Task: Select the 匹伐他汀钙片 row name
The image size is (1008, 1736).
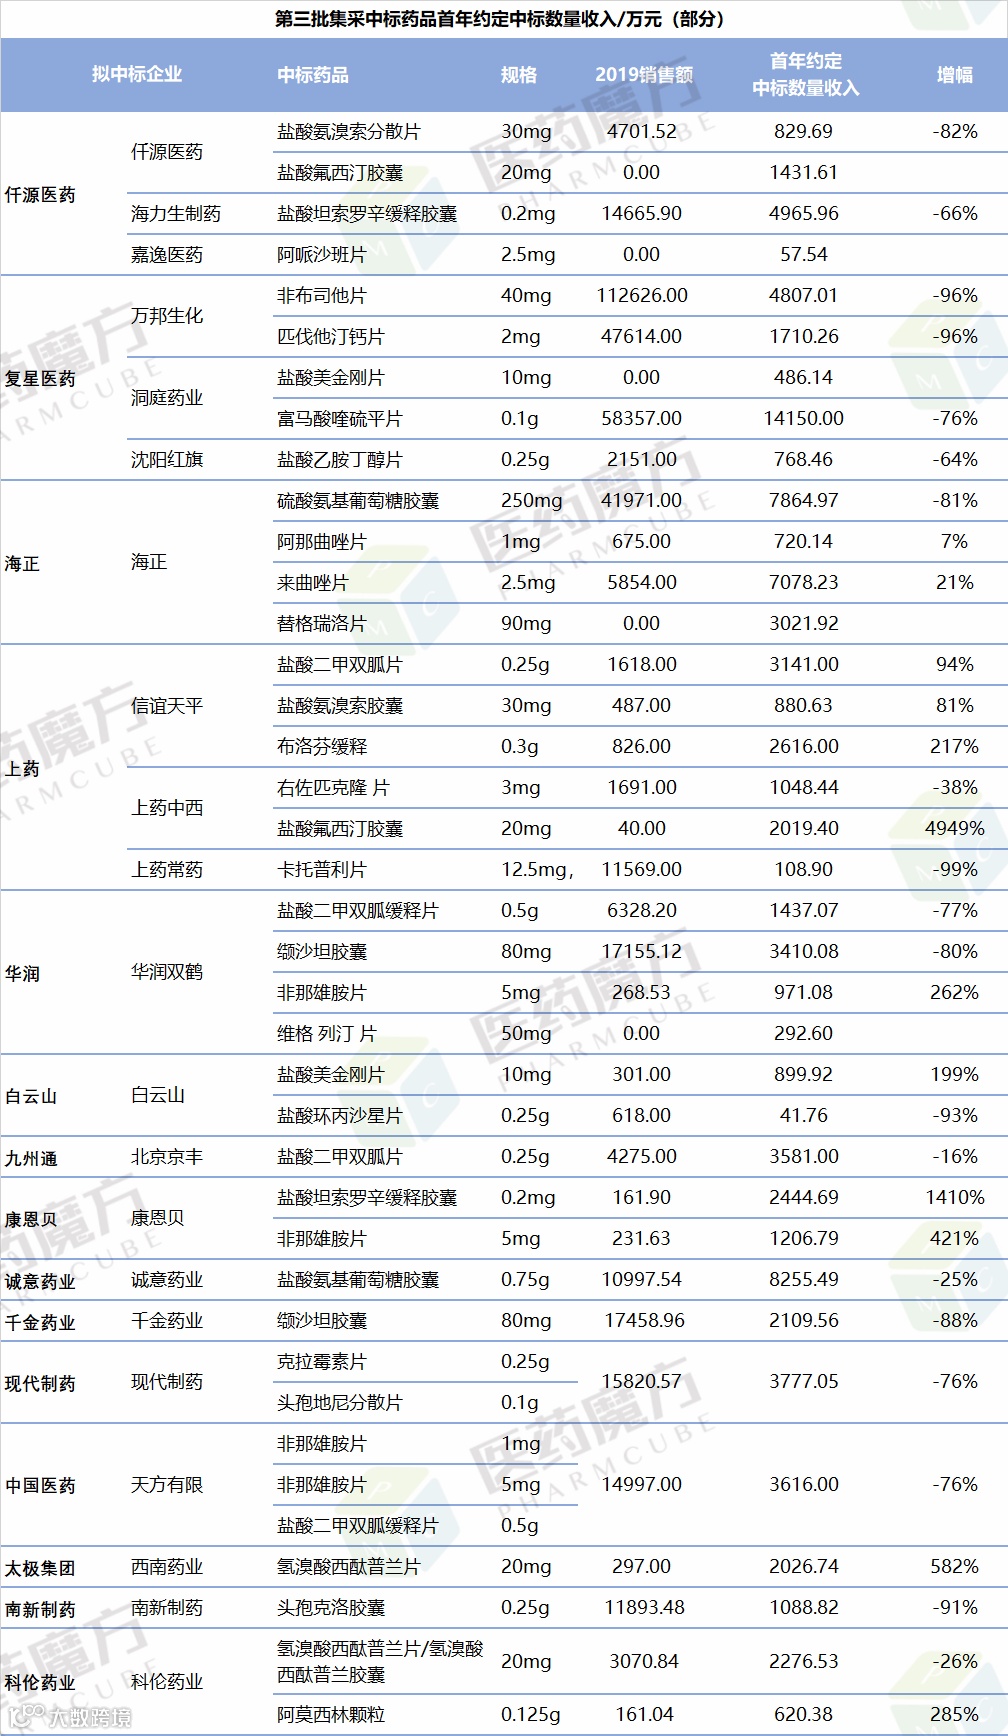Action: 331,336
